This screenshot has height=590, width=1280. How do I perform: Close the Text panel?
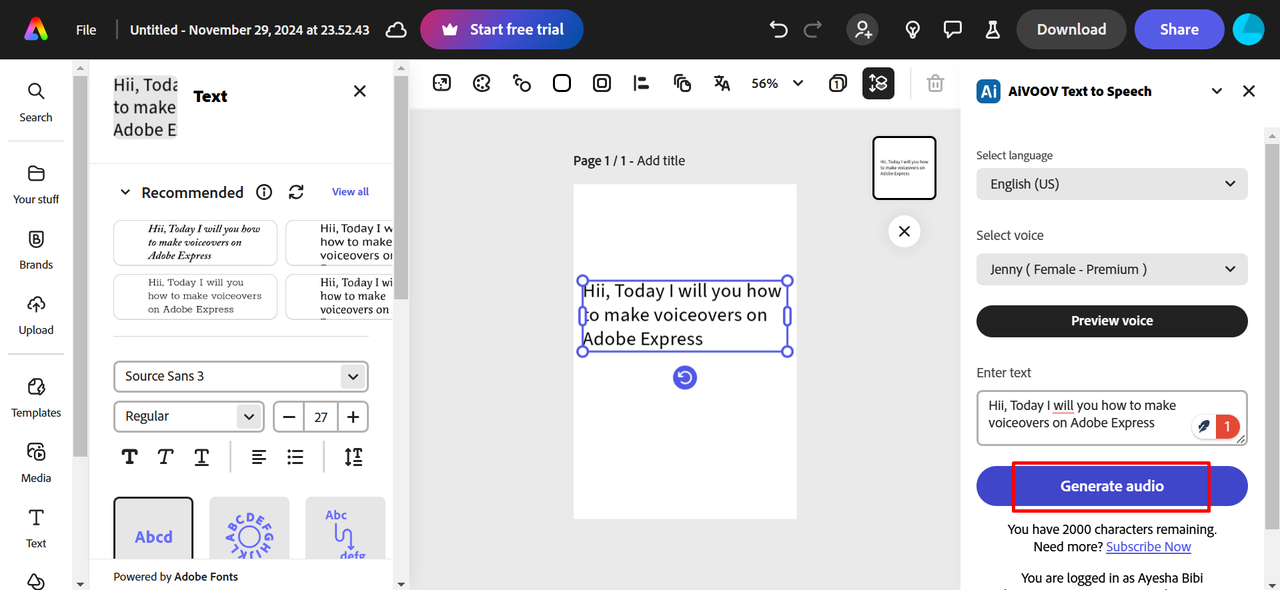point(360,91)
